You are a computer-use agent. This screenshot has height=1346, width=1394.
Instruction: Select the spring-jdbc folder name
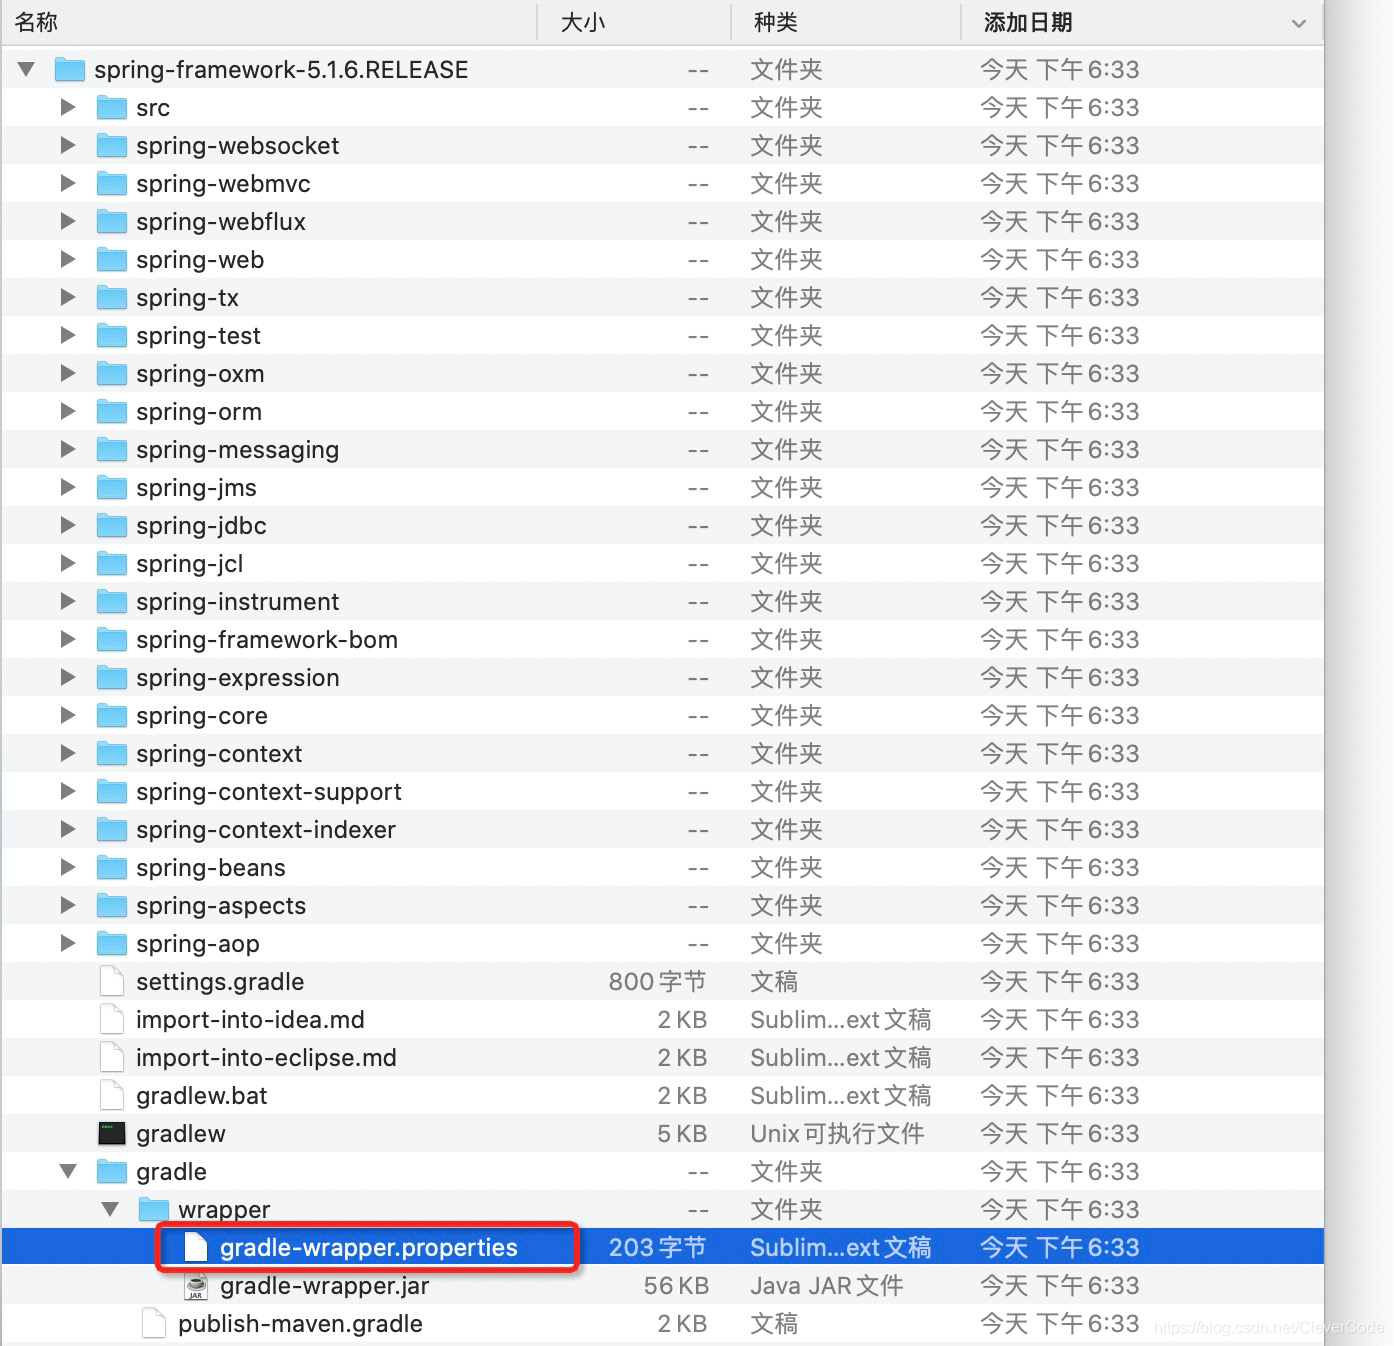[201, 526]
